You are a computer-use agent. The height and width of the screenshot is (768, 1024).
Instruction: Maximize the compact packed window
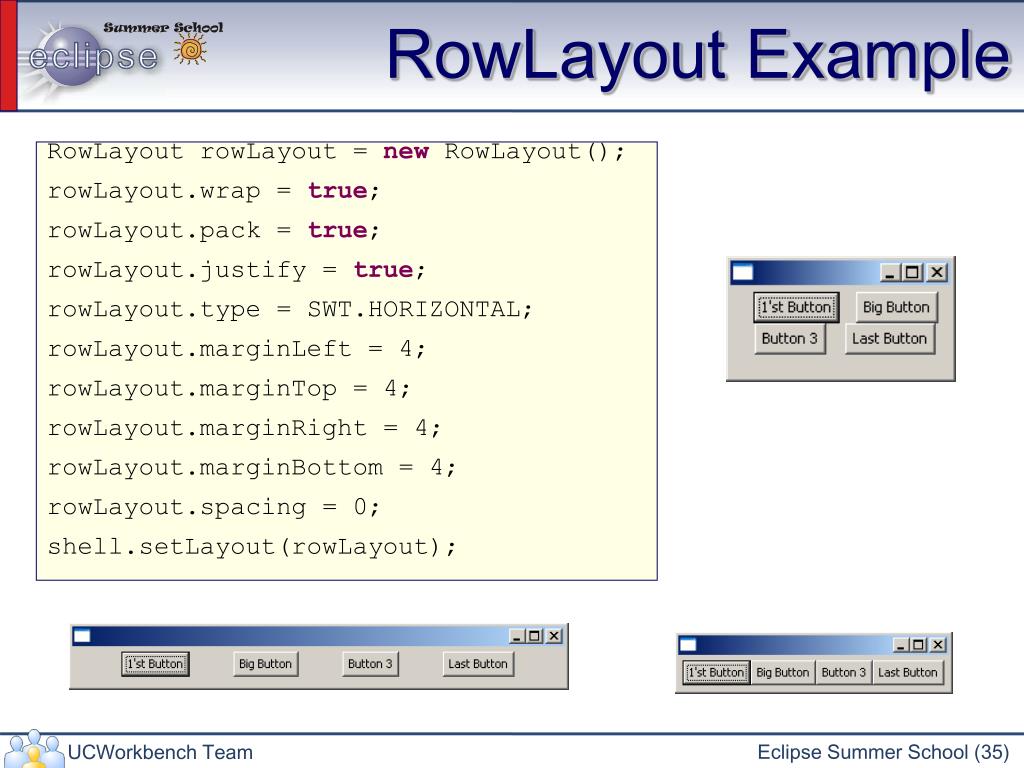(x=918, y=645)
